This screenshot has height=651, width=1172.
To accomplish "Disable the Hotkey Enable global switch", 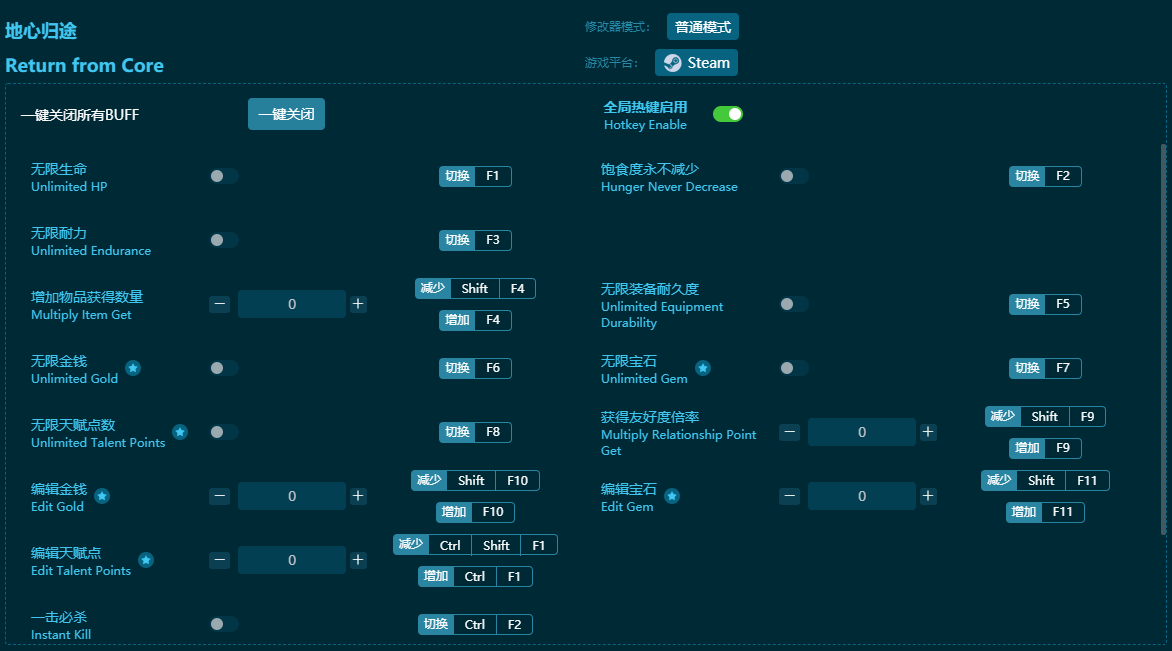I will pos(728,114).
